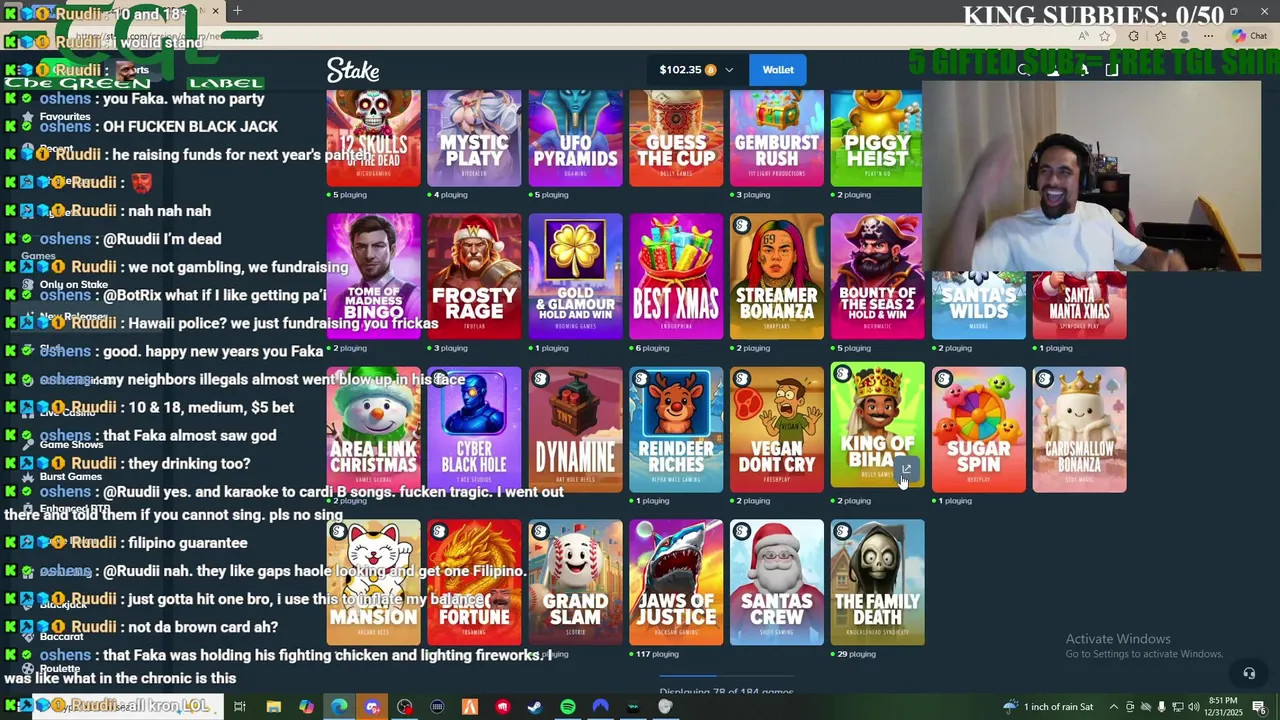Open the Cardsmallow Bonanza game
Screen dimensions: 1280x720
click(1079, 429)
